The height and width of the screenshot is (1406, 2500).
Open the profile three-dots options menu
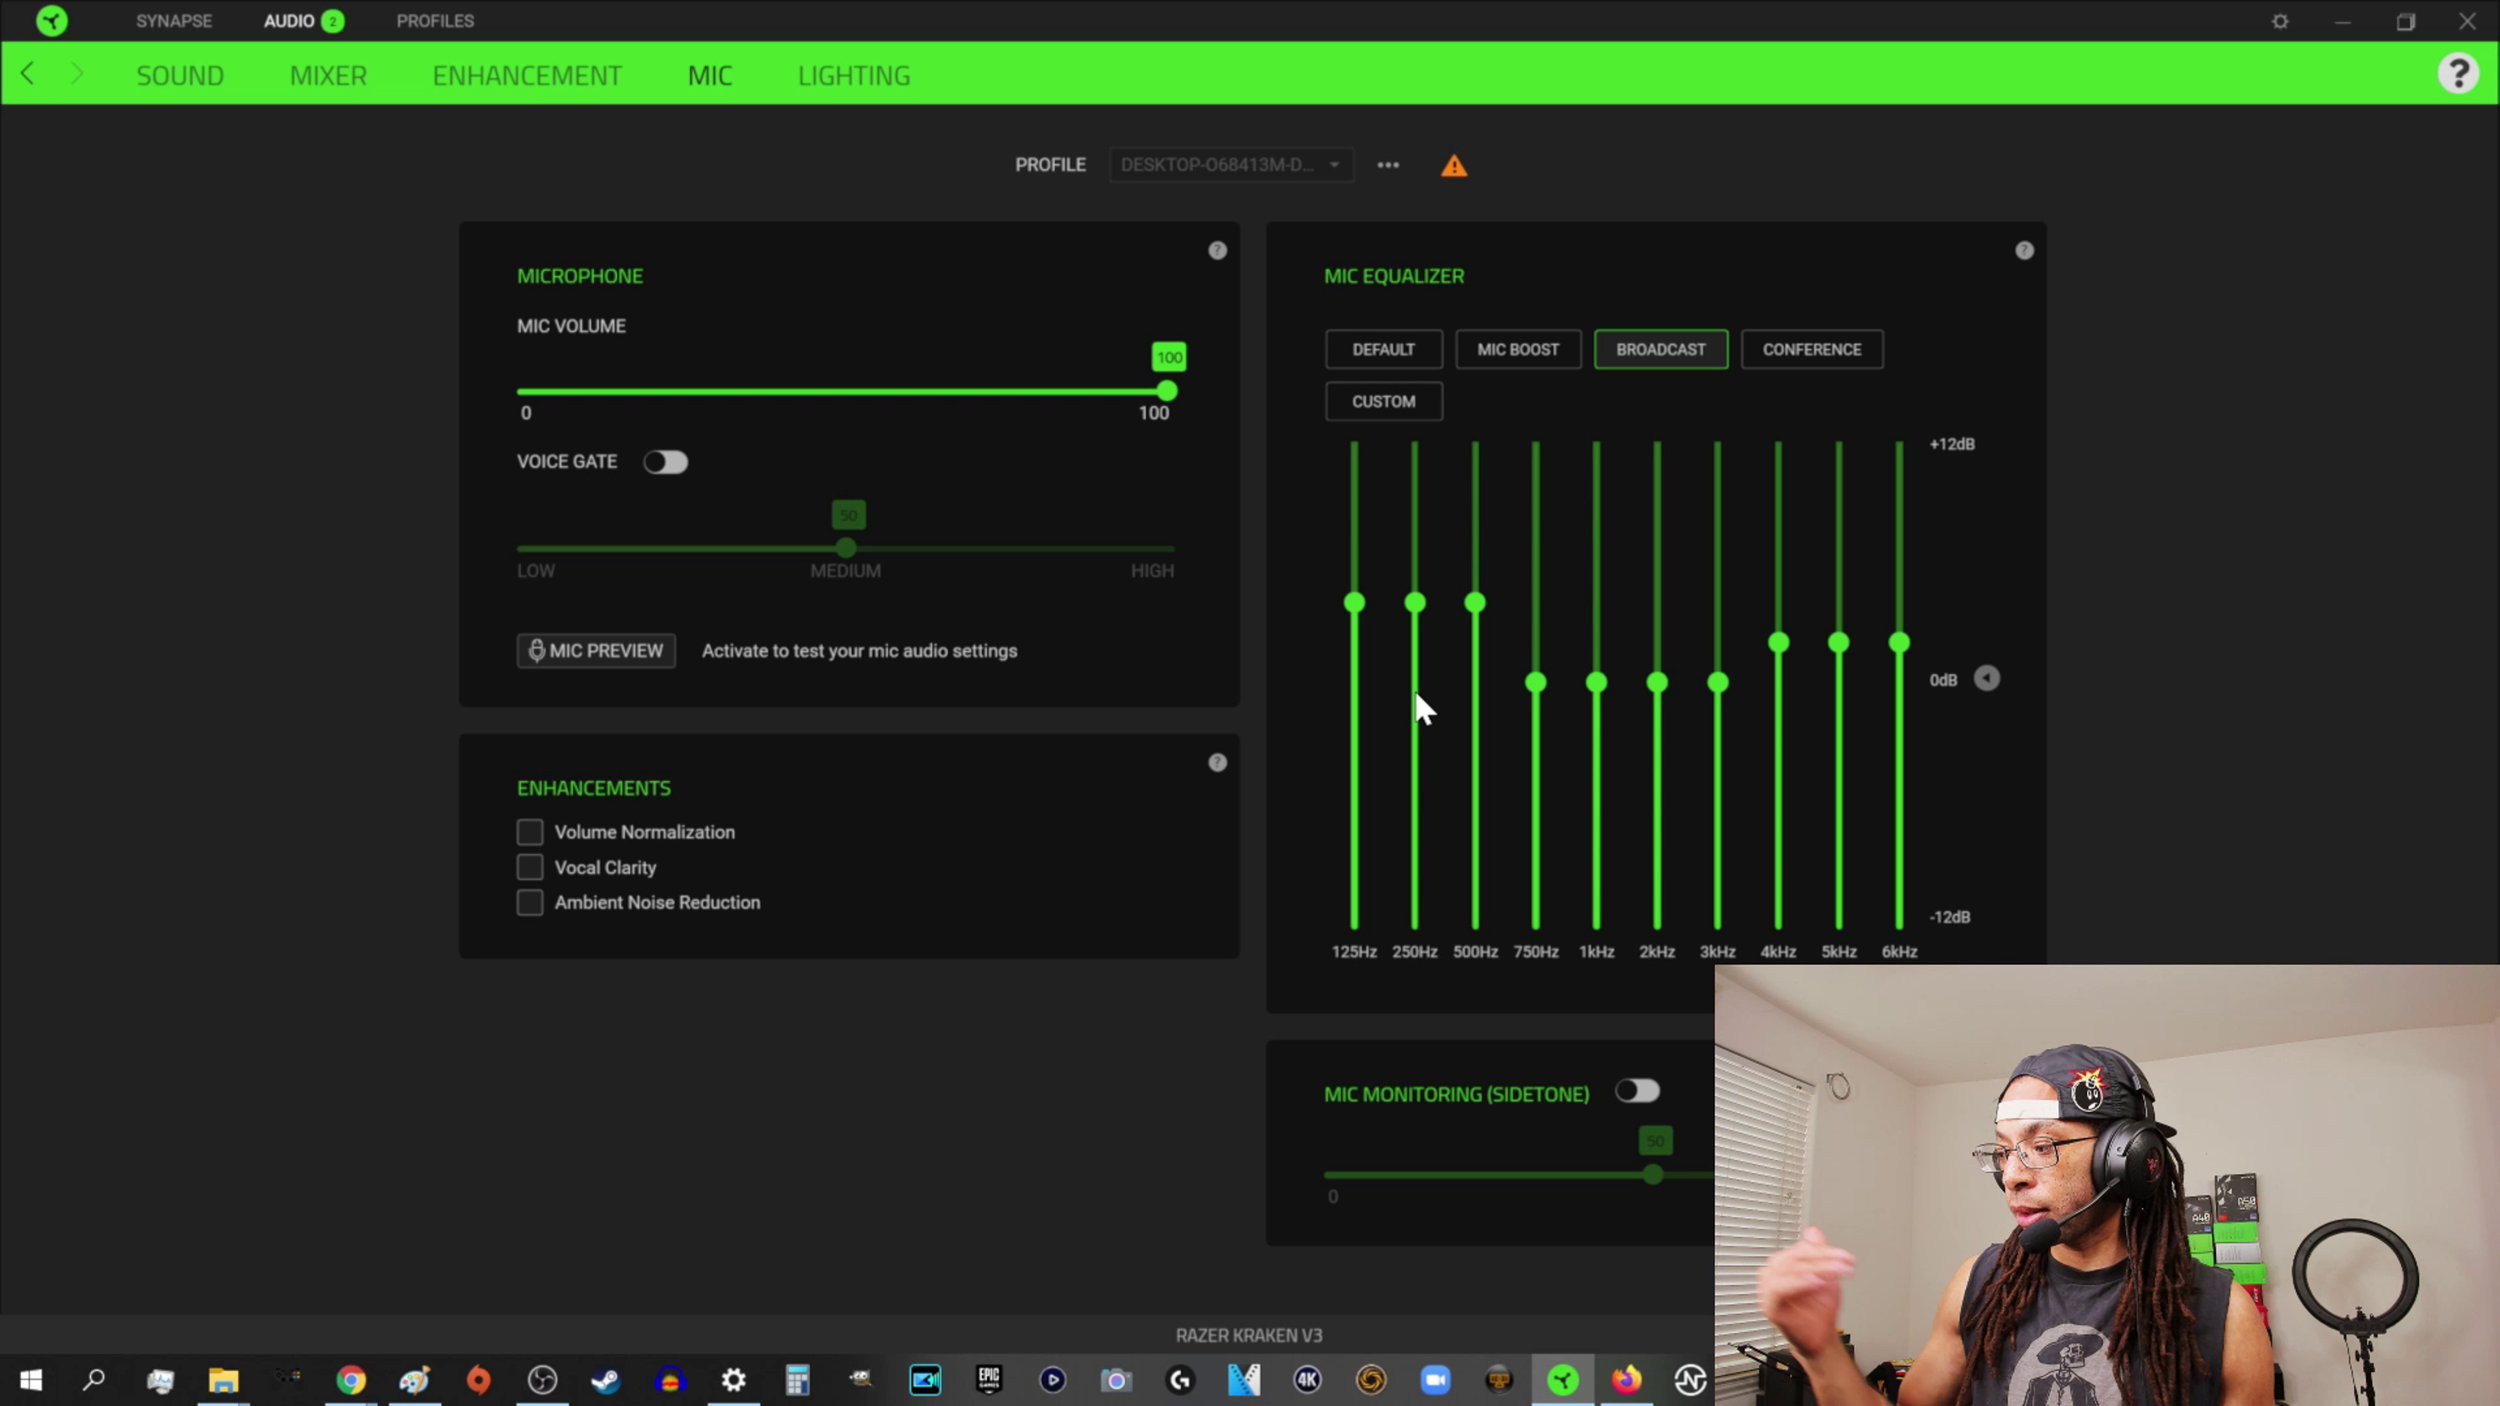click(1388, 165)
